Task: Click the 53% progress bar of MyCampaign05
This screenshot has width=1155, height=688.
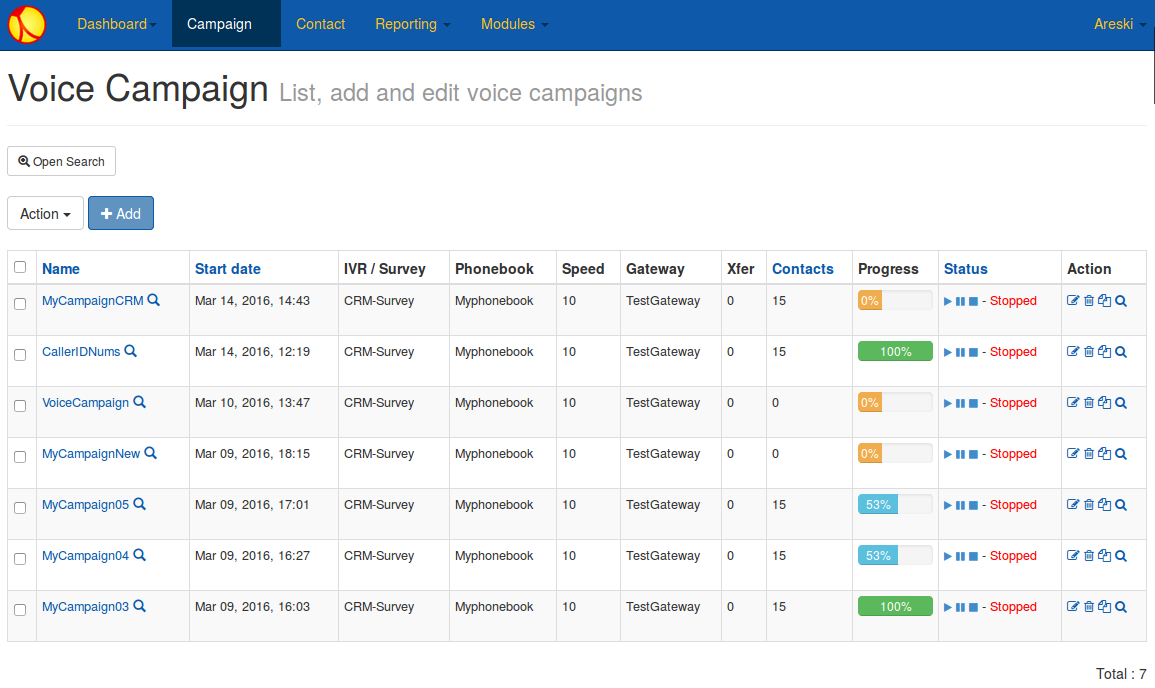Action: [878, 504]
